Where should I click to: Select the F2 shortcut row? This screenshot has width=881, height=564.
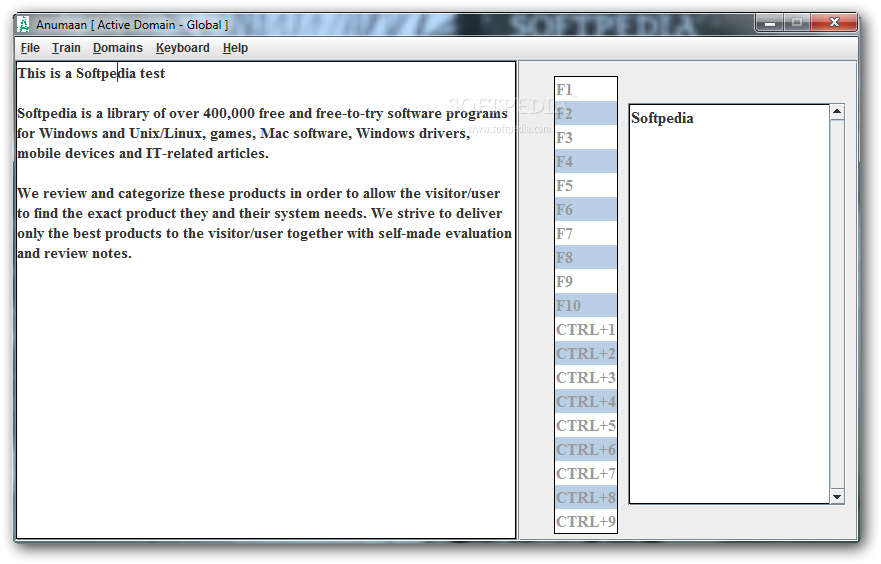coord(585,113)
